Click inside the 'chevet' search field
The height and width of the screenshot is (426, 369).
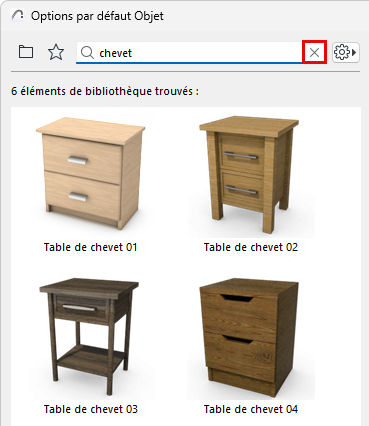(x=200, y=53)
